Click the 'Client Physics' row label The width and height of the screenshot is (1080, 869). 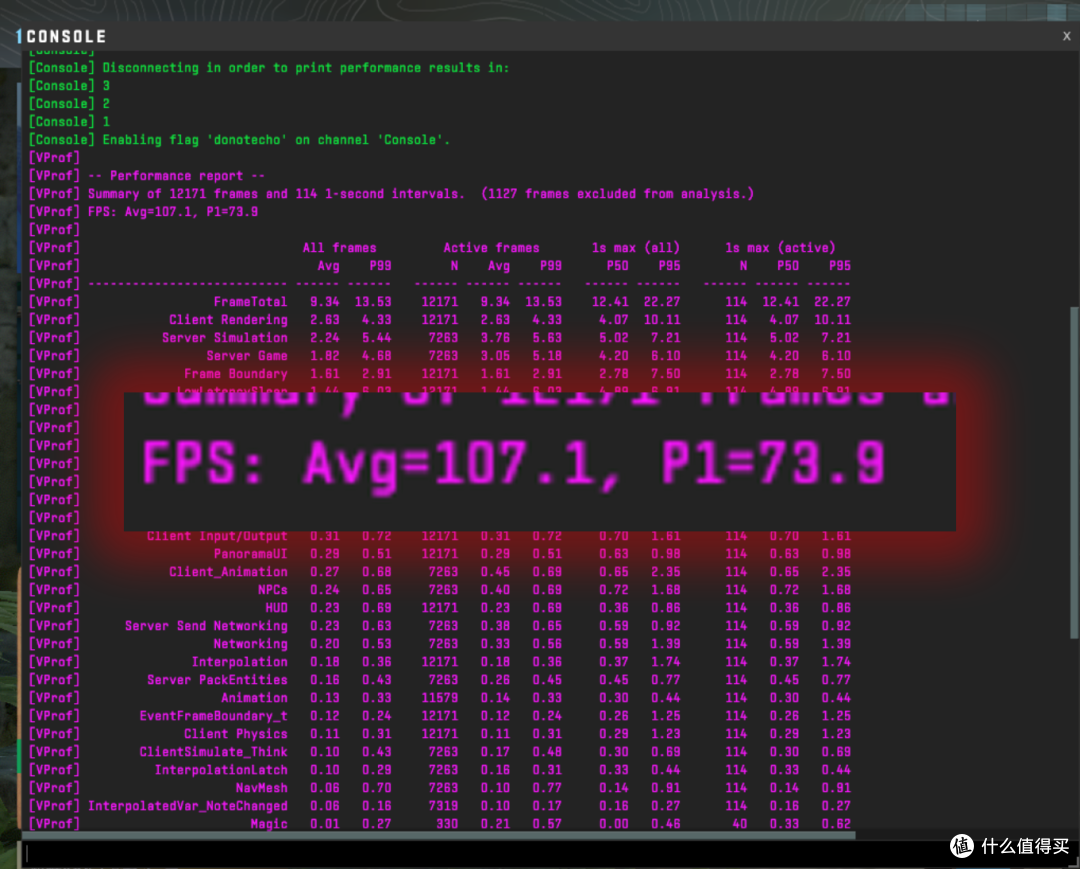point(236,733)
